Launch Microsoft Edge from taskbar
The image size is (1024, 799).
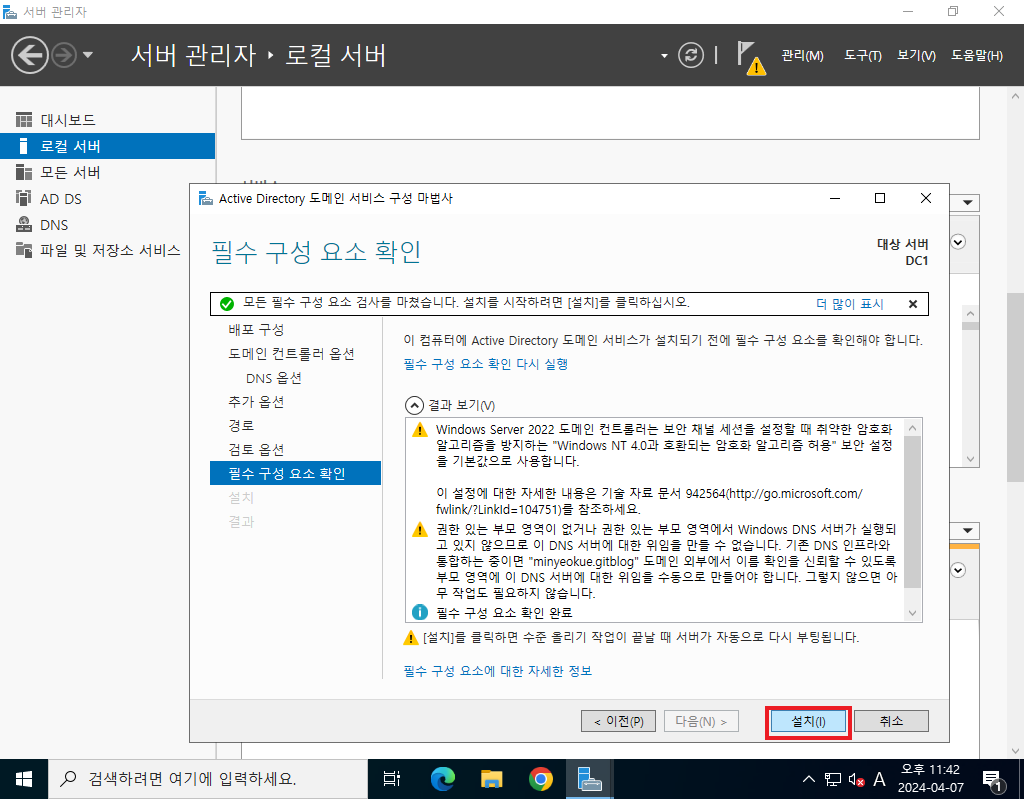pos(442,779)
